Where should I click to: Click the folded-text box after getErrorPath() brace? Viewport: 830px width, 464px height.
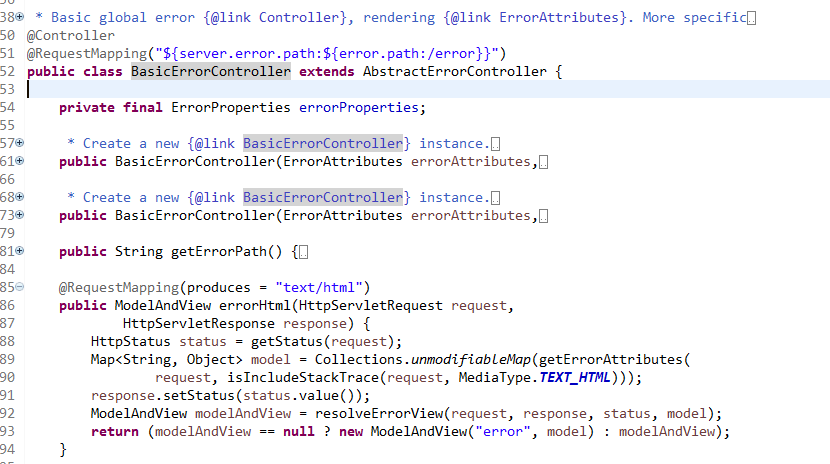[303, 252]
